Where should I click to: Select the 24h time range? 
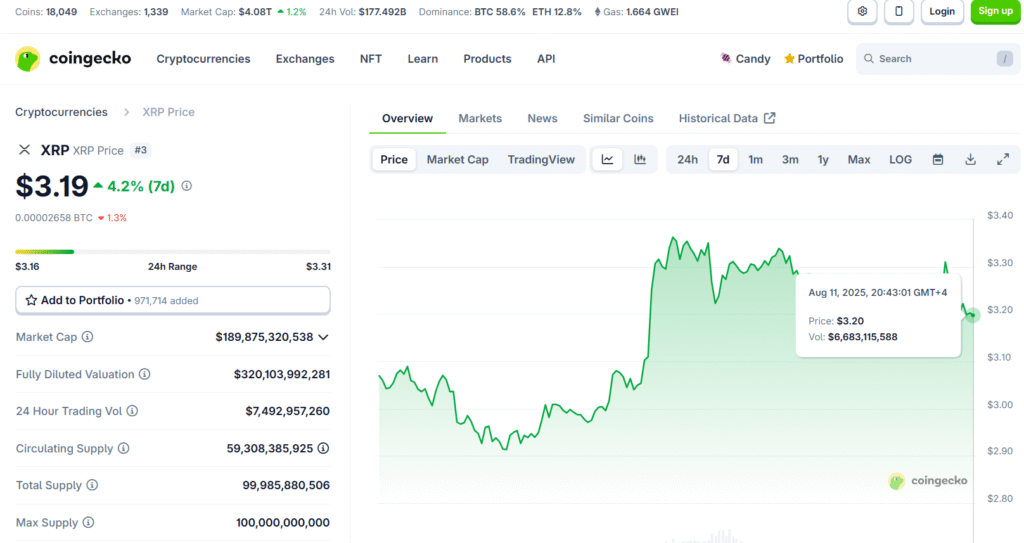coord(687,159)
